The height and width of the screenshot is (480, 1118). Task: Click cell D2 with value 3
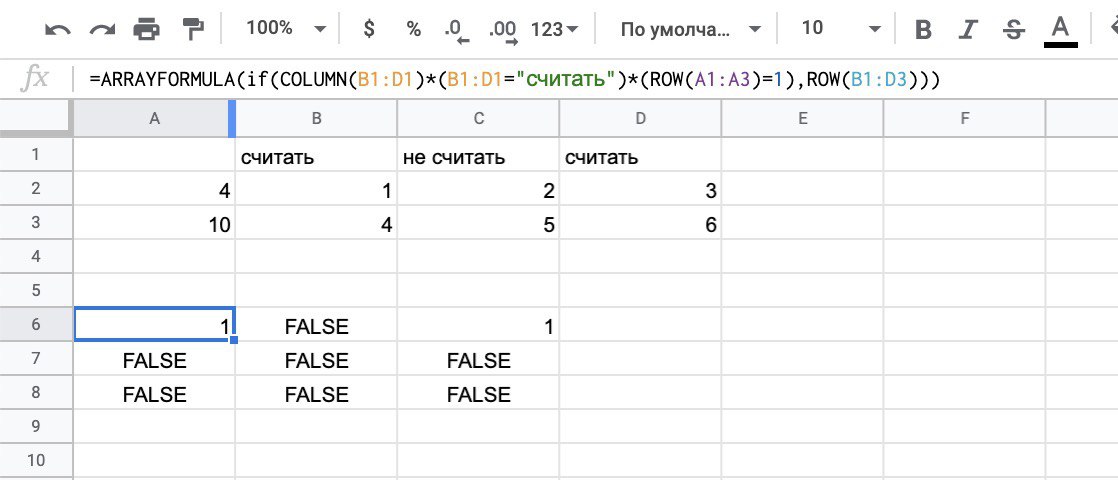[x=640, y=190]
